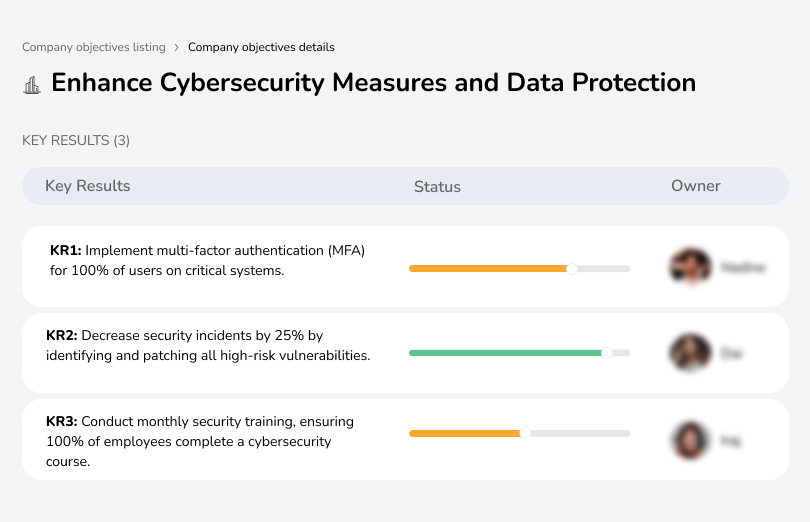
Task: Click the breadcrumb chevron separator
Action: [x=177, y=48]
